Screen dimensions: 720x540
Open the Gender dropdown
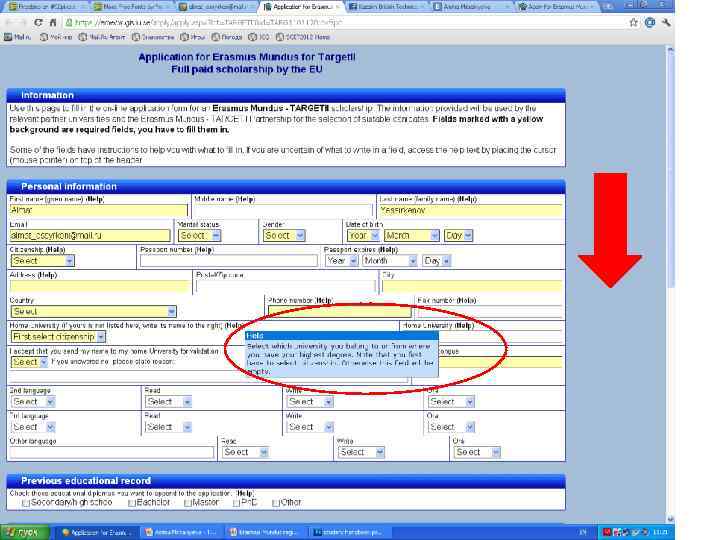pos(284,236)
